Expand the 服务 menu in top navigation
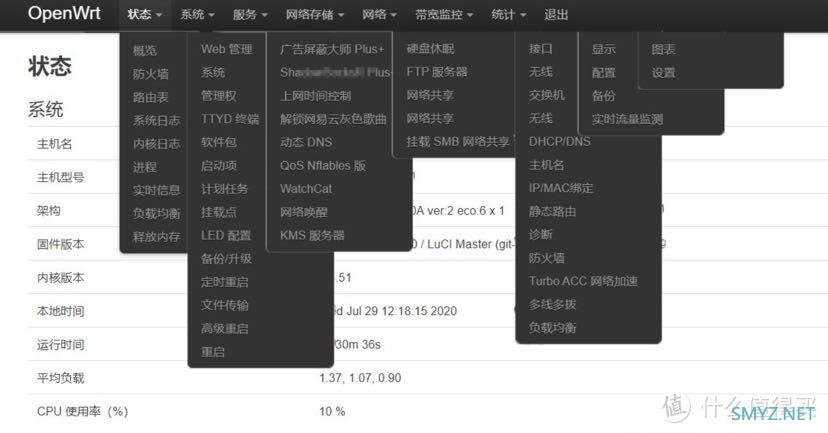 (x=250, y=15)
